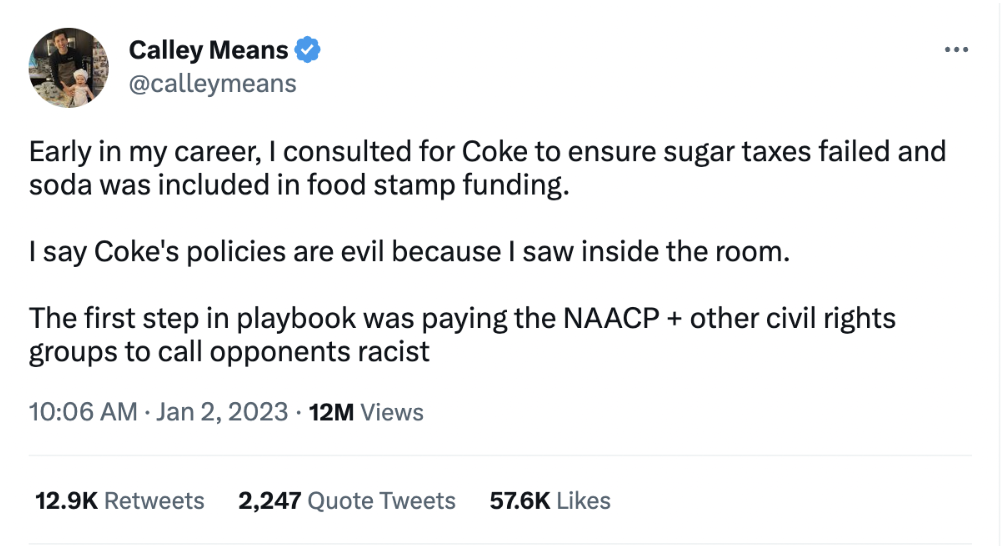The width and height of the screenshot is (1006, 546).
Task: Open the More options three-dot menu
Action: 956,49
